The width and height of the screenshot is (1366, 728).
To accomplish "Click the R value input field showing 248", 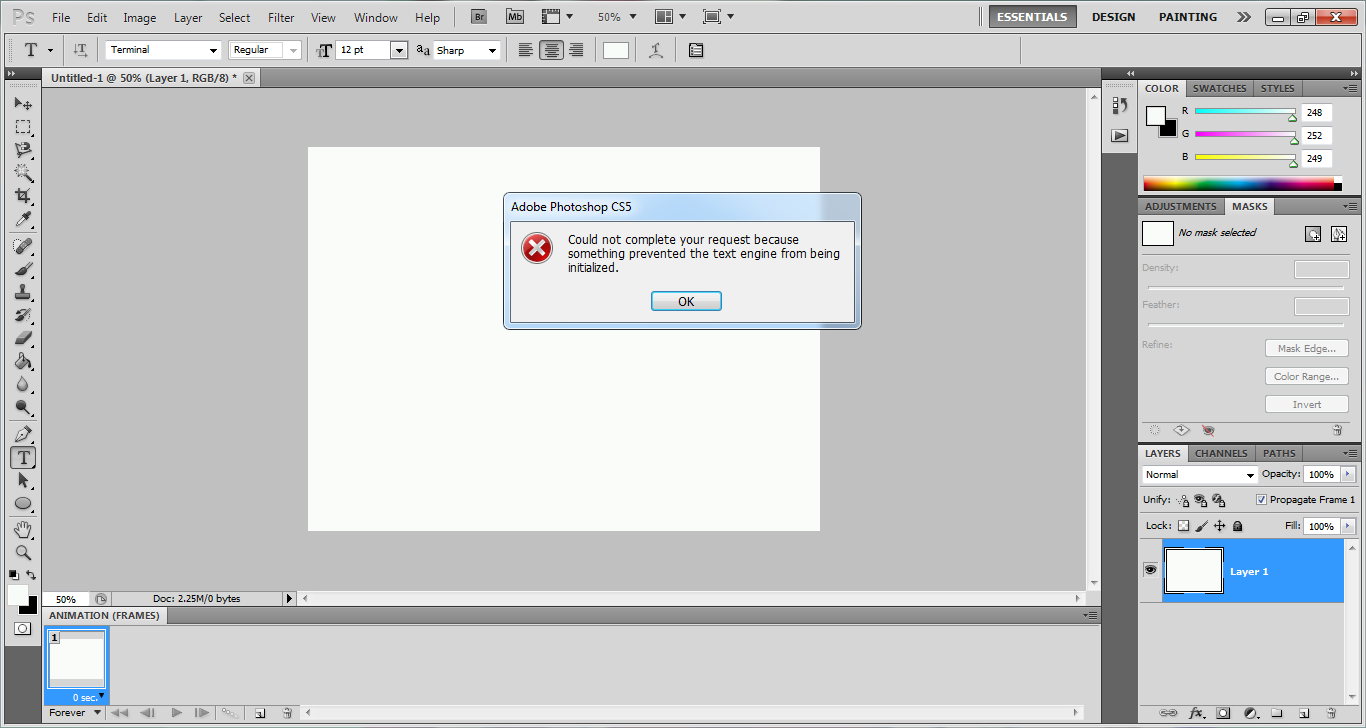I will (1316, 112).
